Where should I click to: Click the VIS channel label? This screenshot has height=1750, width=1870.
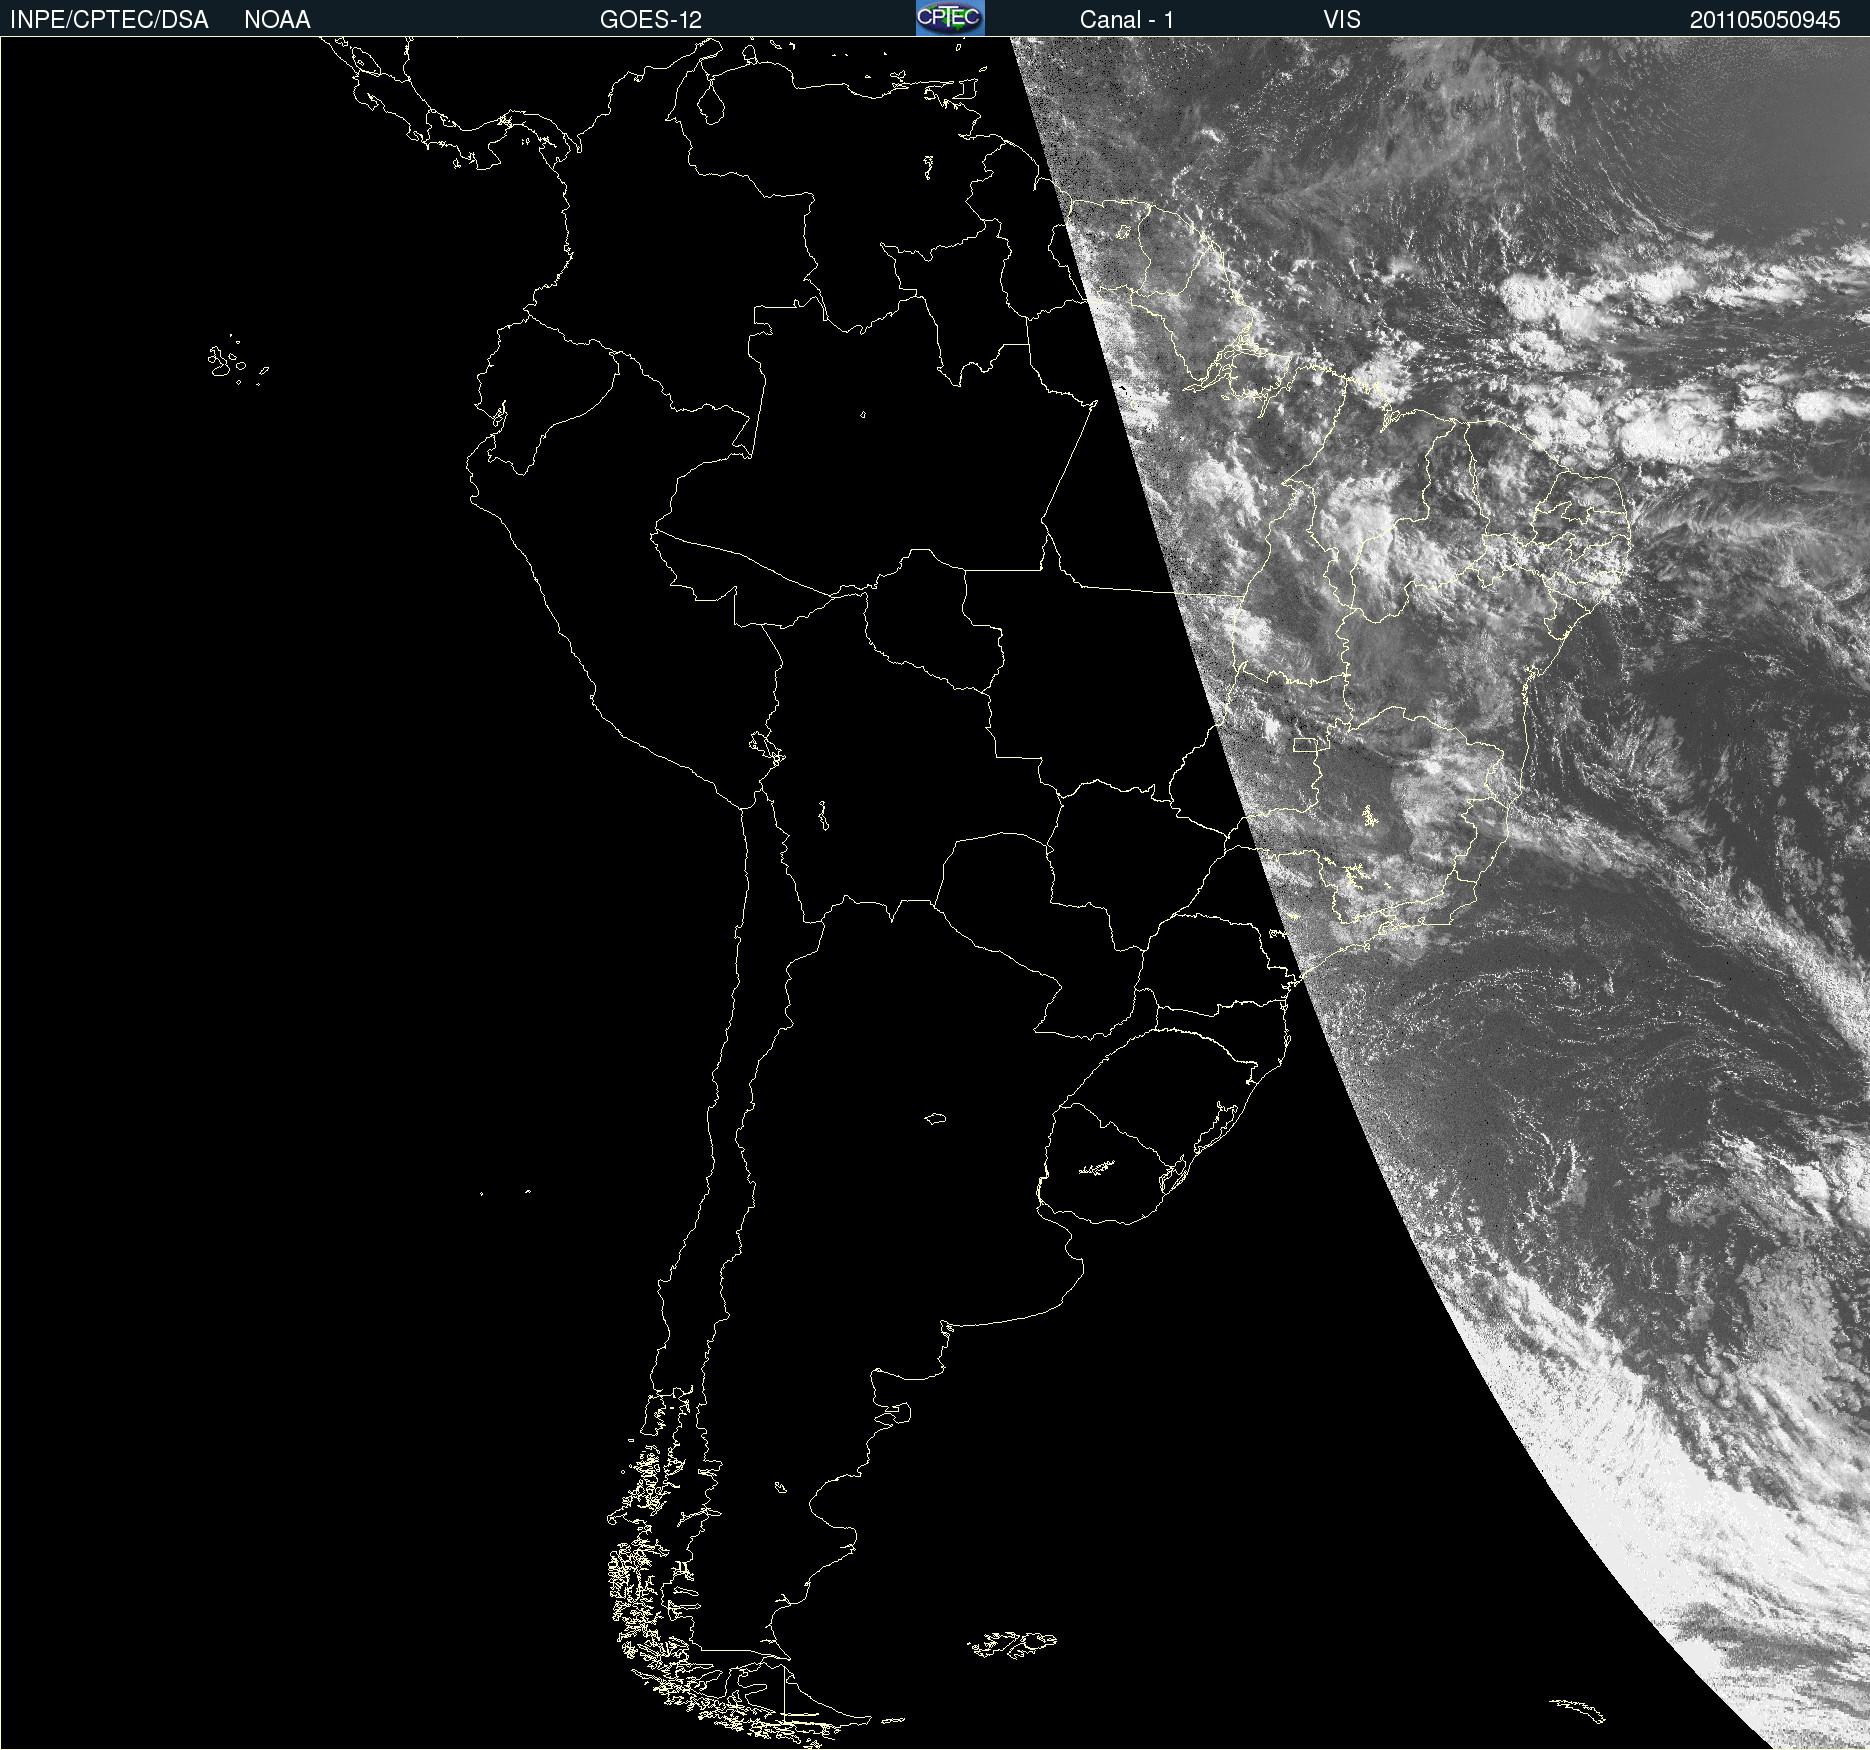1342,20
